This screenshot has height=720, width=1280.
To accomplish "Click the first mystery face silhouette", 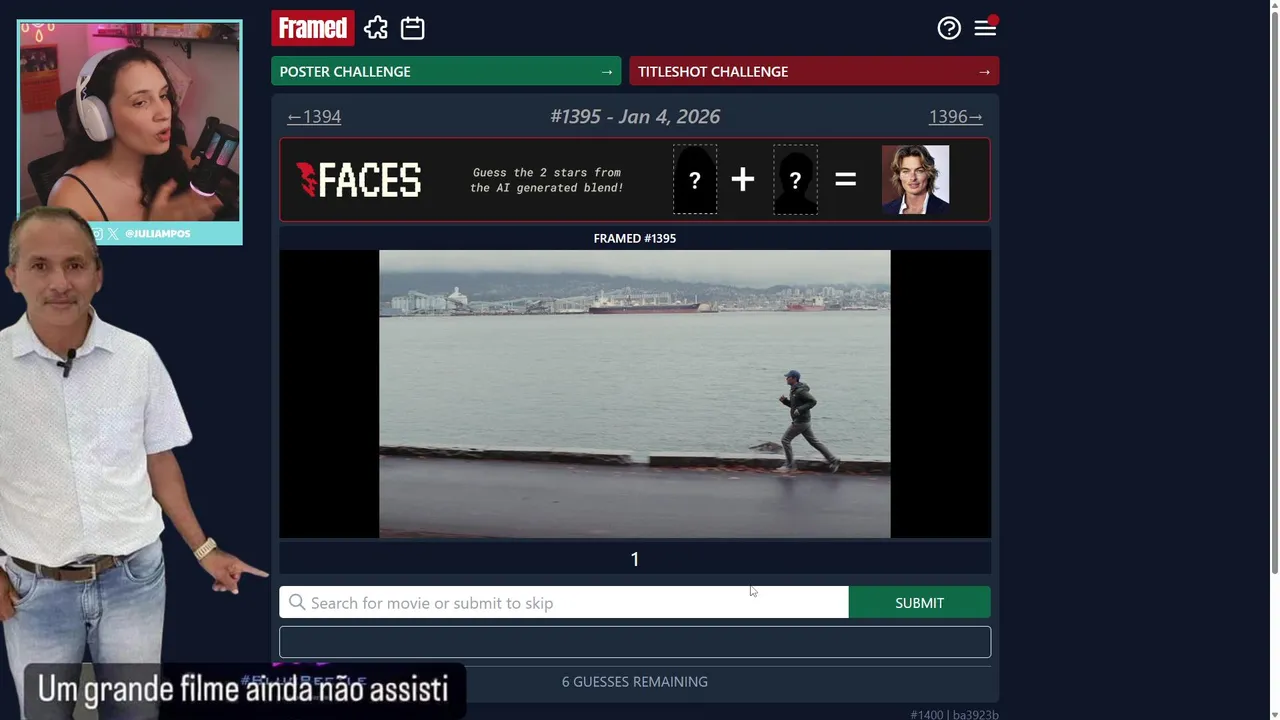I will [x=695, y=180].
